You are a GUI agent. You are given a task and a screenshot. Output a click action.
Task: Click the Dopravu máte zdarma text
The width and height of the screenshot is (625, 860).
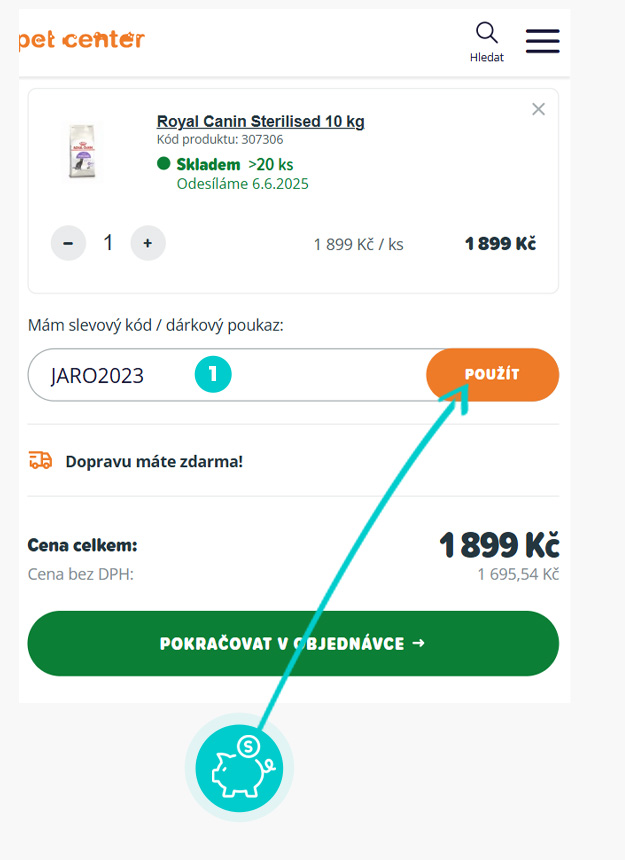[x=154, y=462]
